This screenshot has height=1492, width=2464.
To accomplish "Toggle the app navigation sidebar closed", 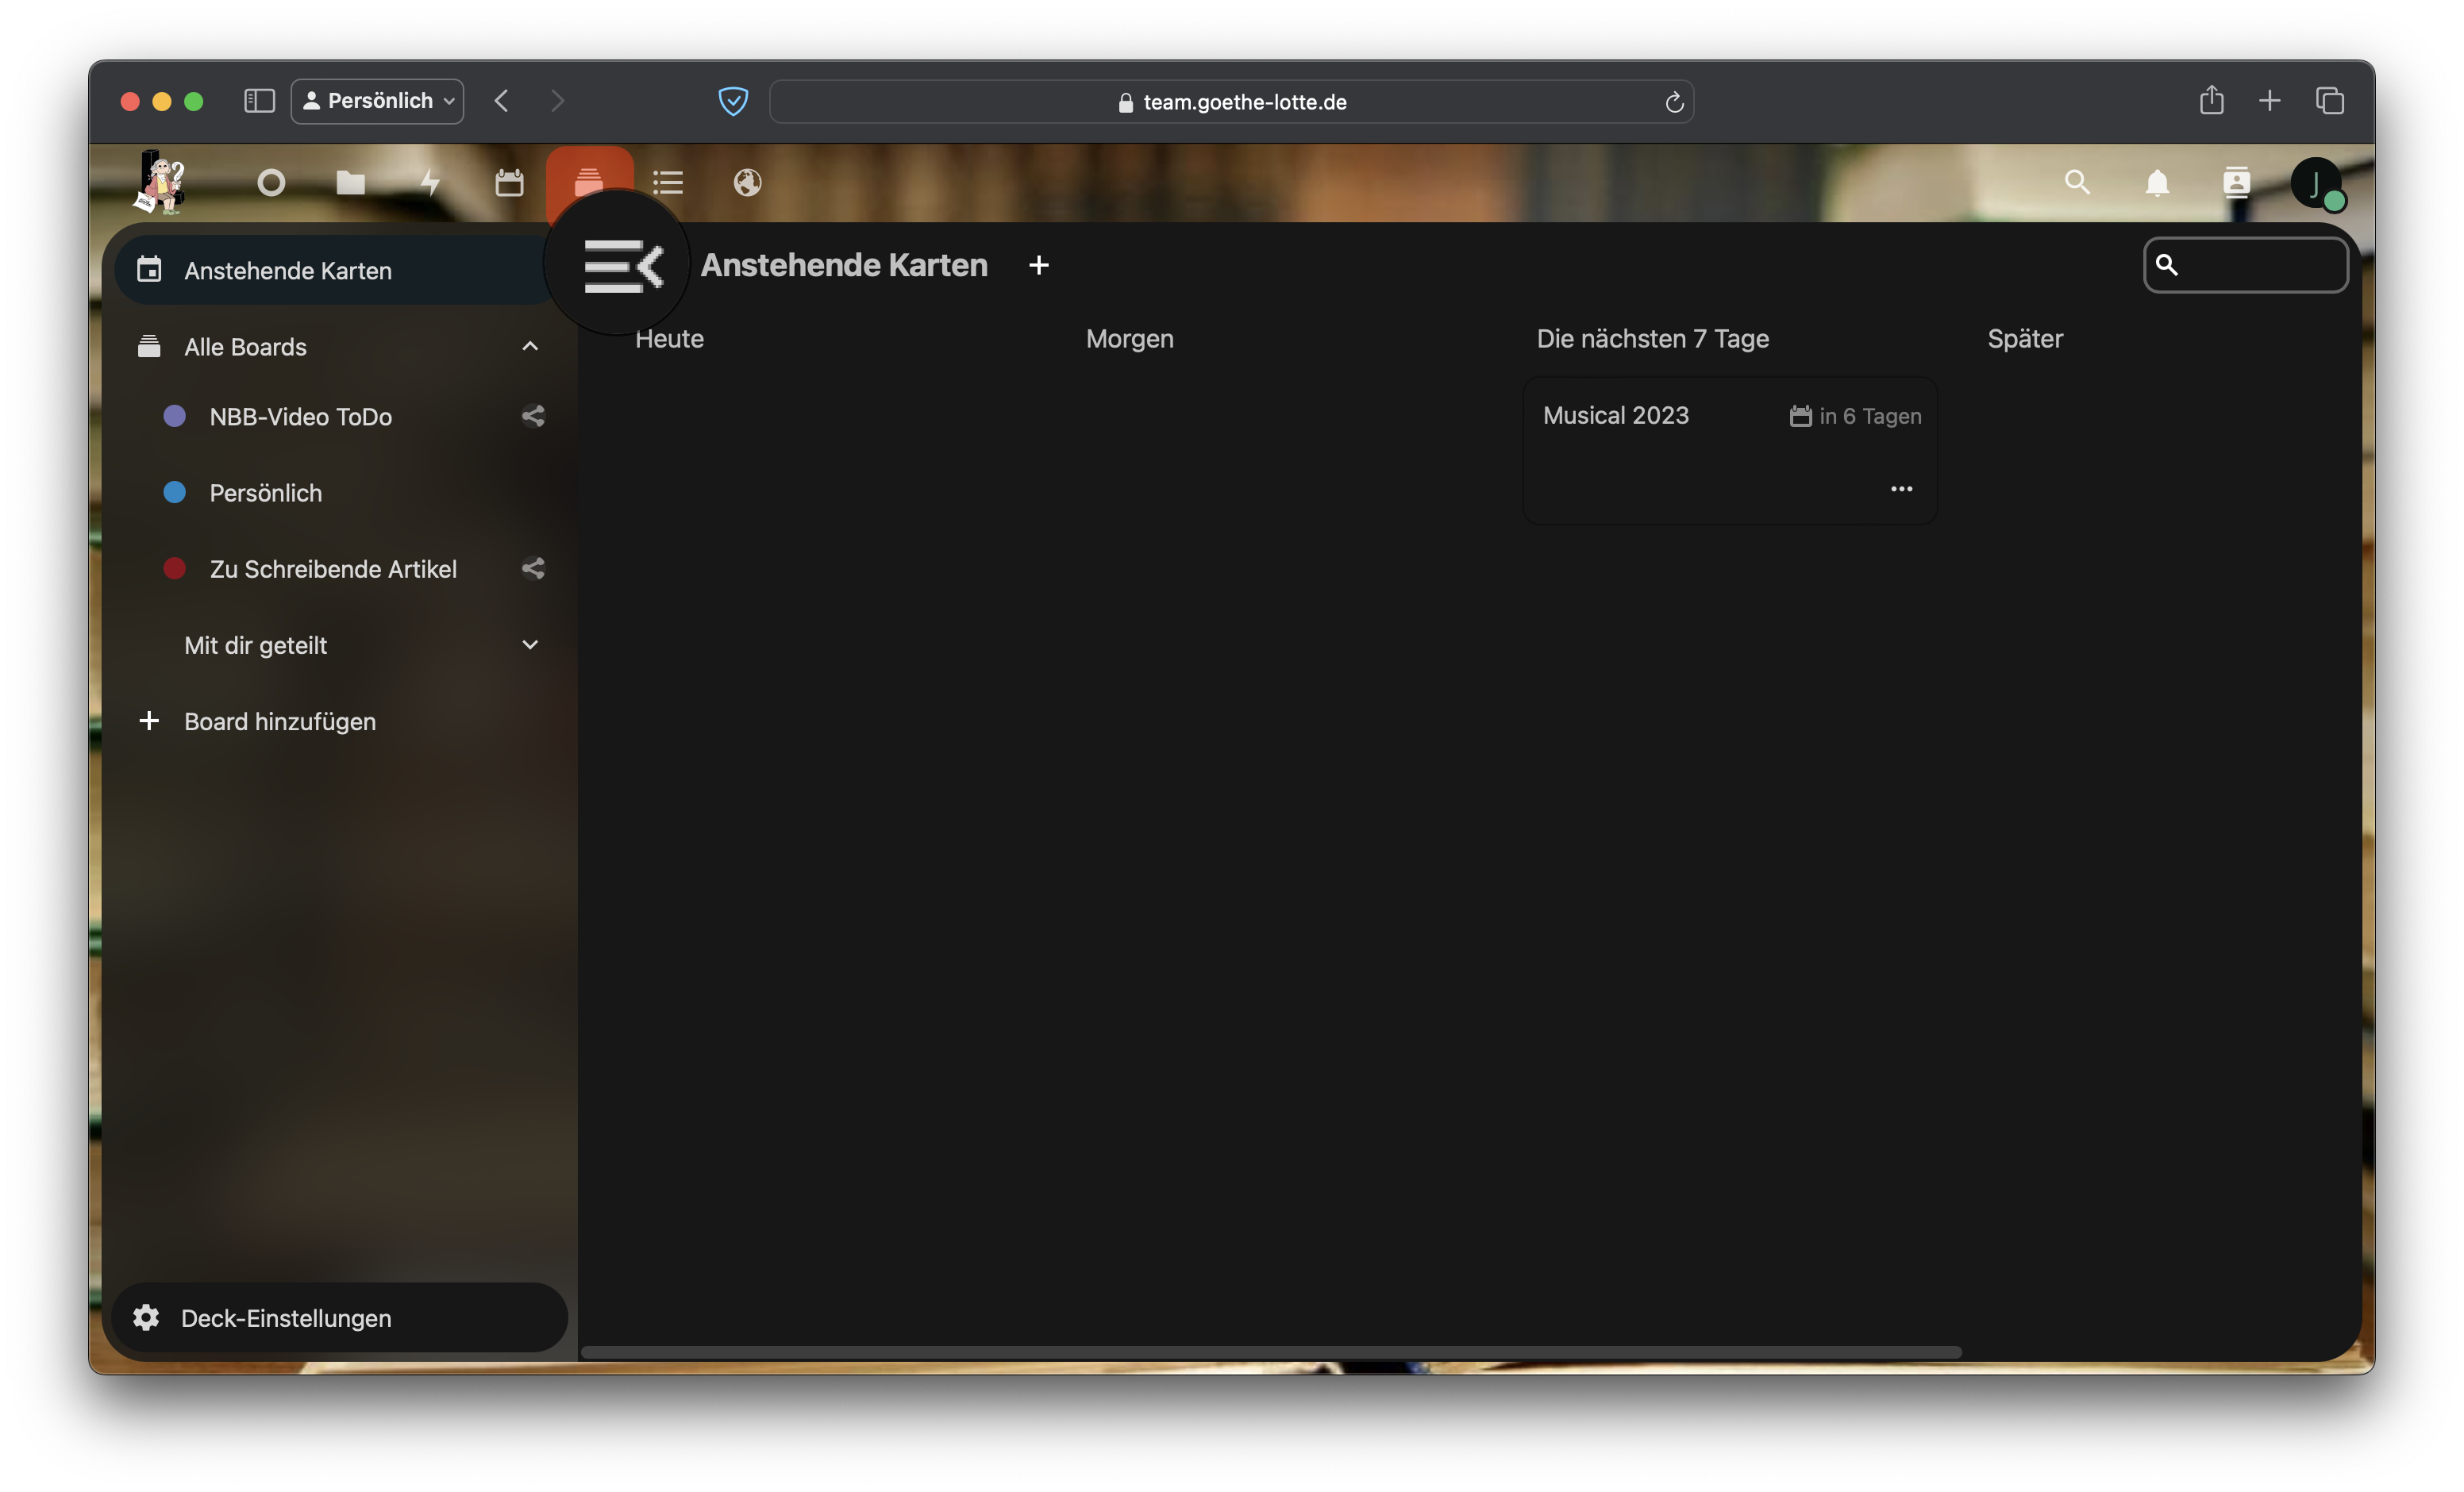I will [x=622, y=266].
